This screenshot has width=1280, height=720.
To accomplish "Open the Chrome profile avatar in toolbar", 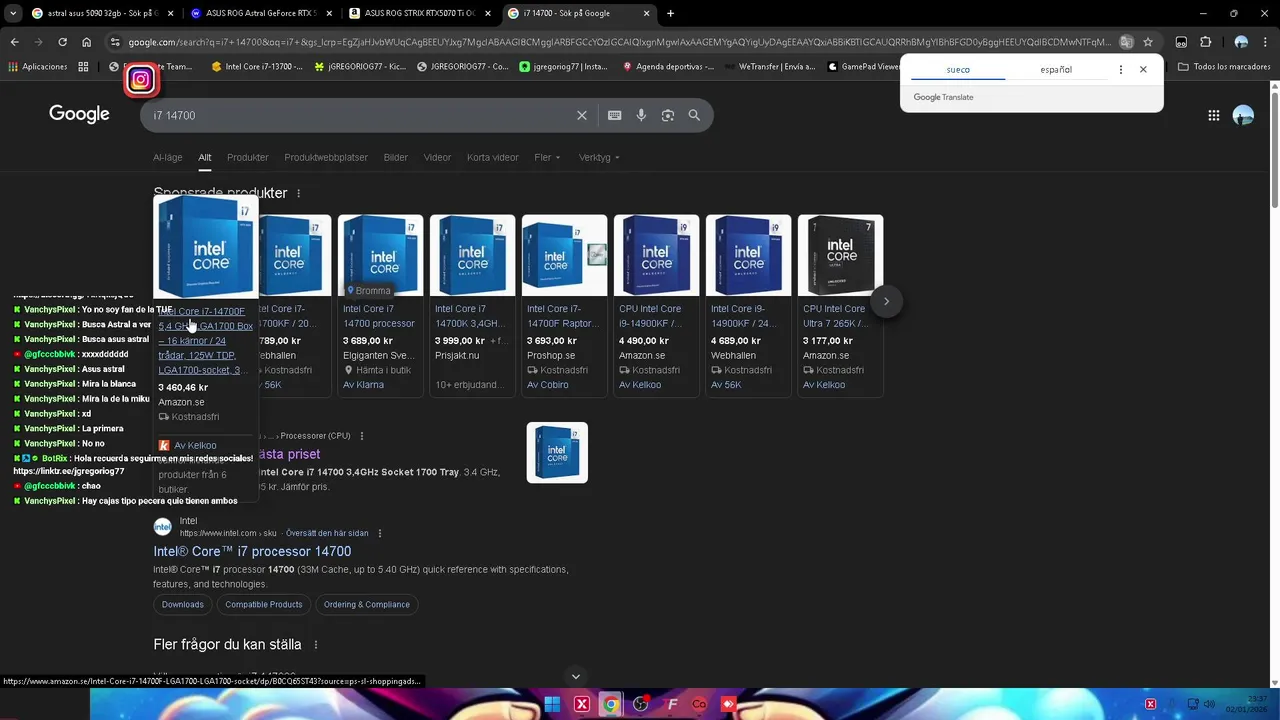I will 1241,42.
